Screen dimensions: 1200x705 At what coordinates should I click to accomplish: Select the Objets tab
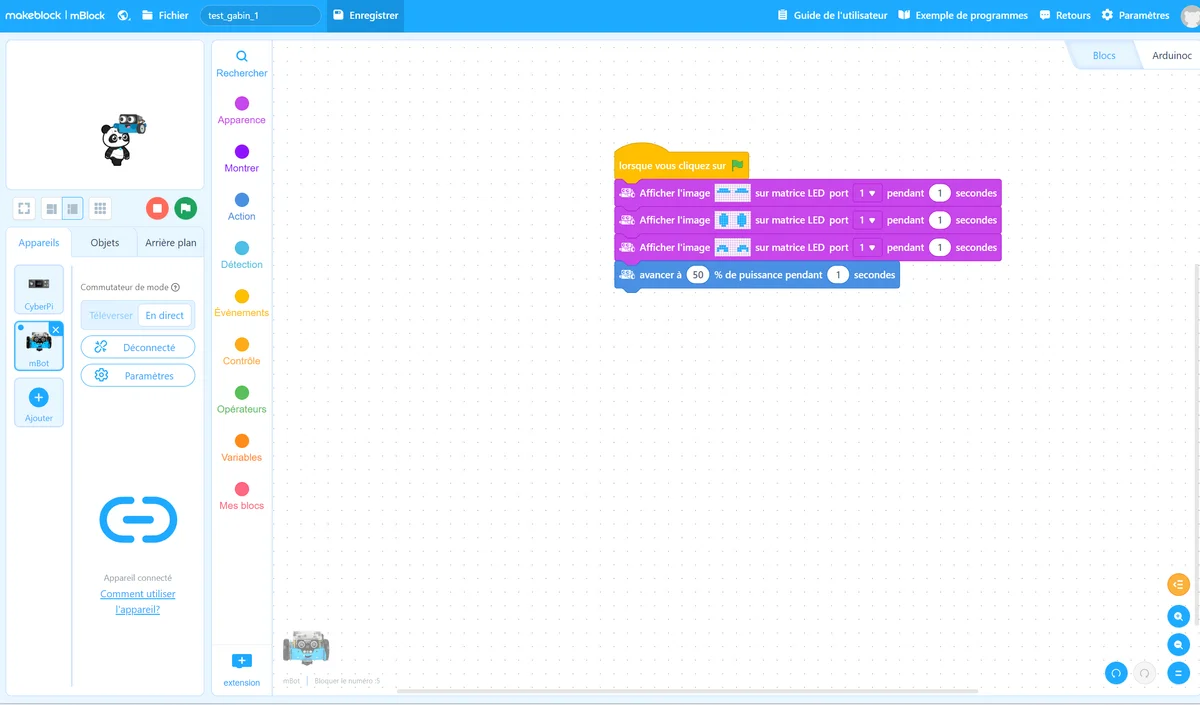point(105,243)
